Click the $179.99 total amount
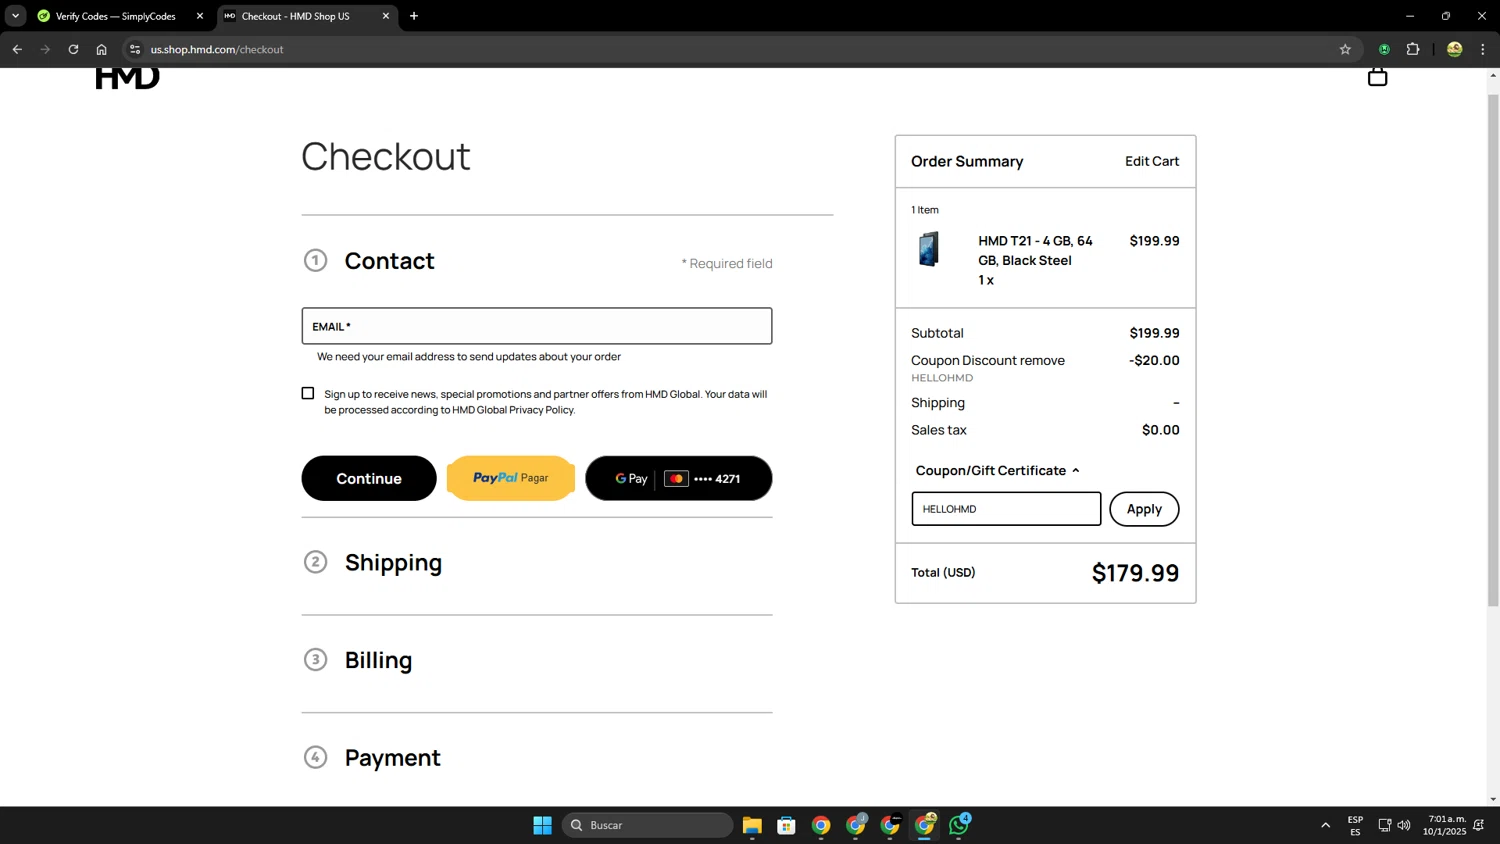 click(x=1135, y=573)
